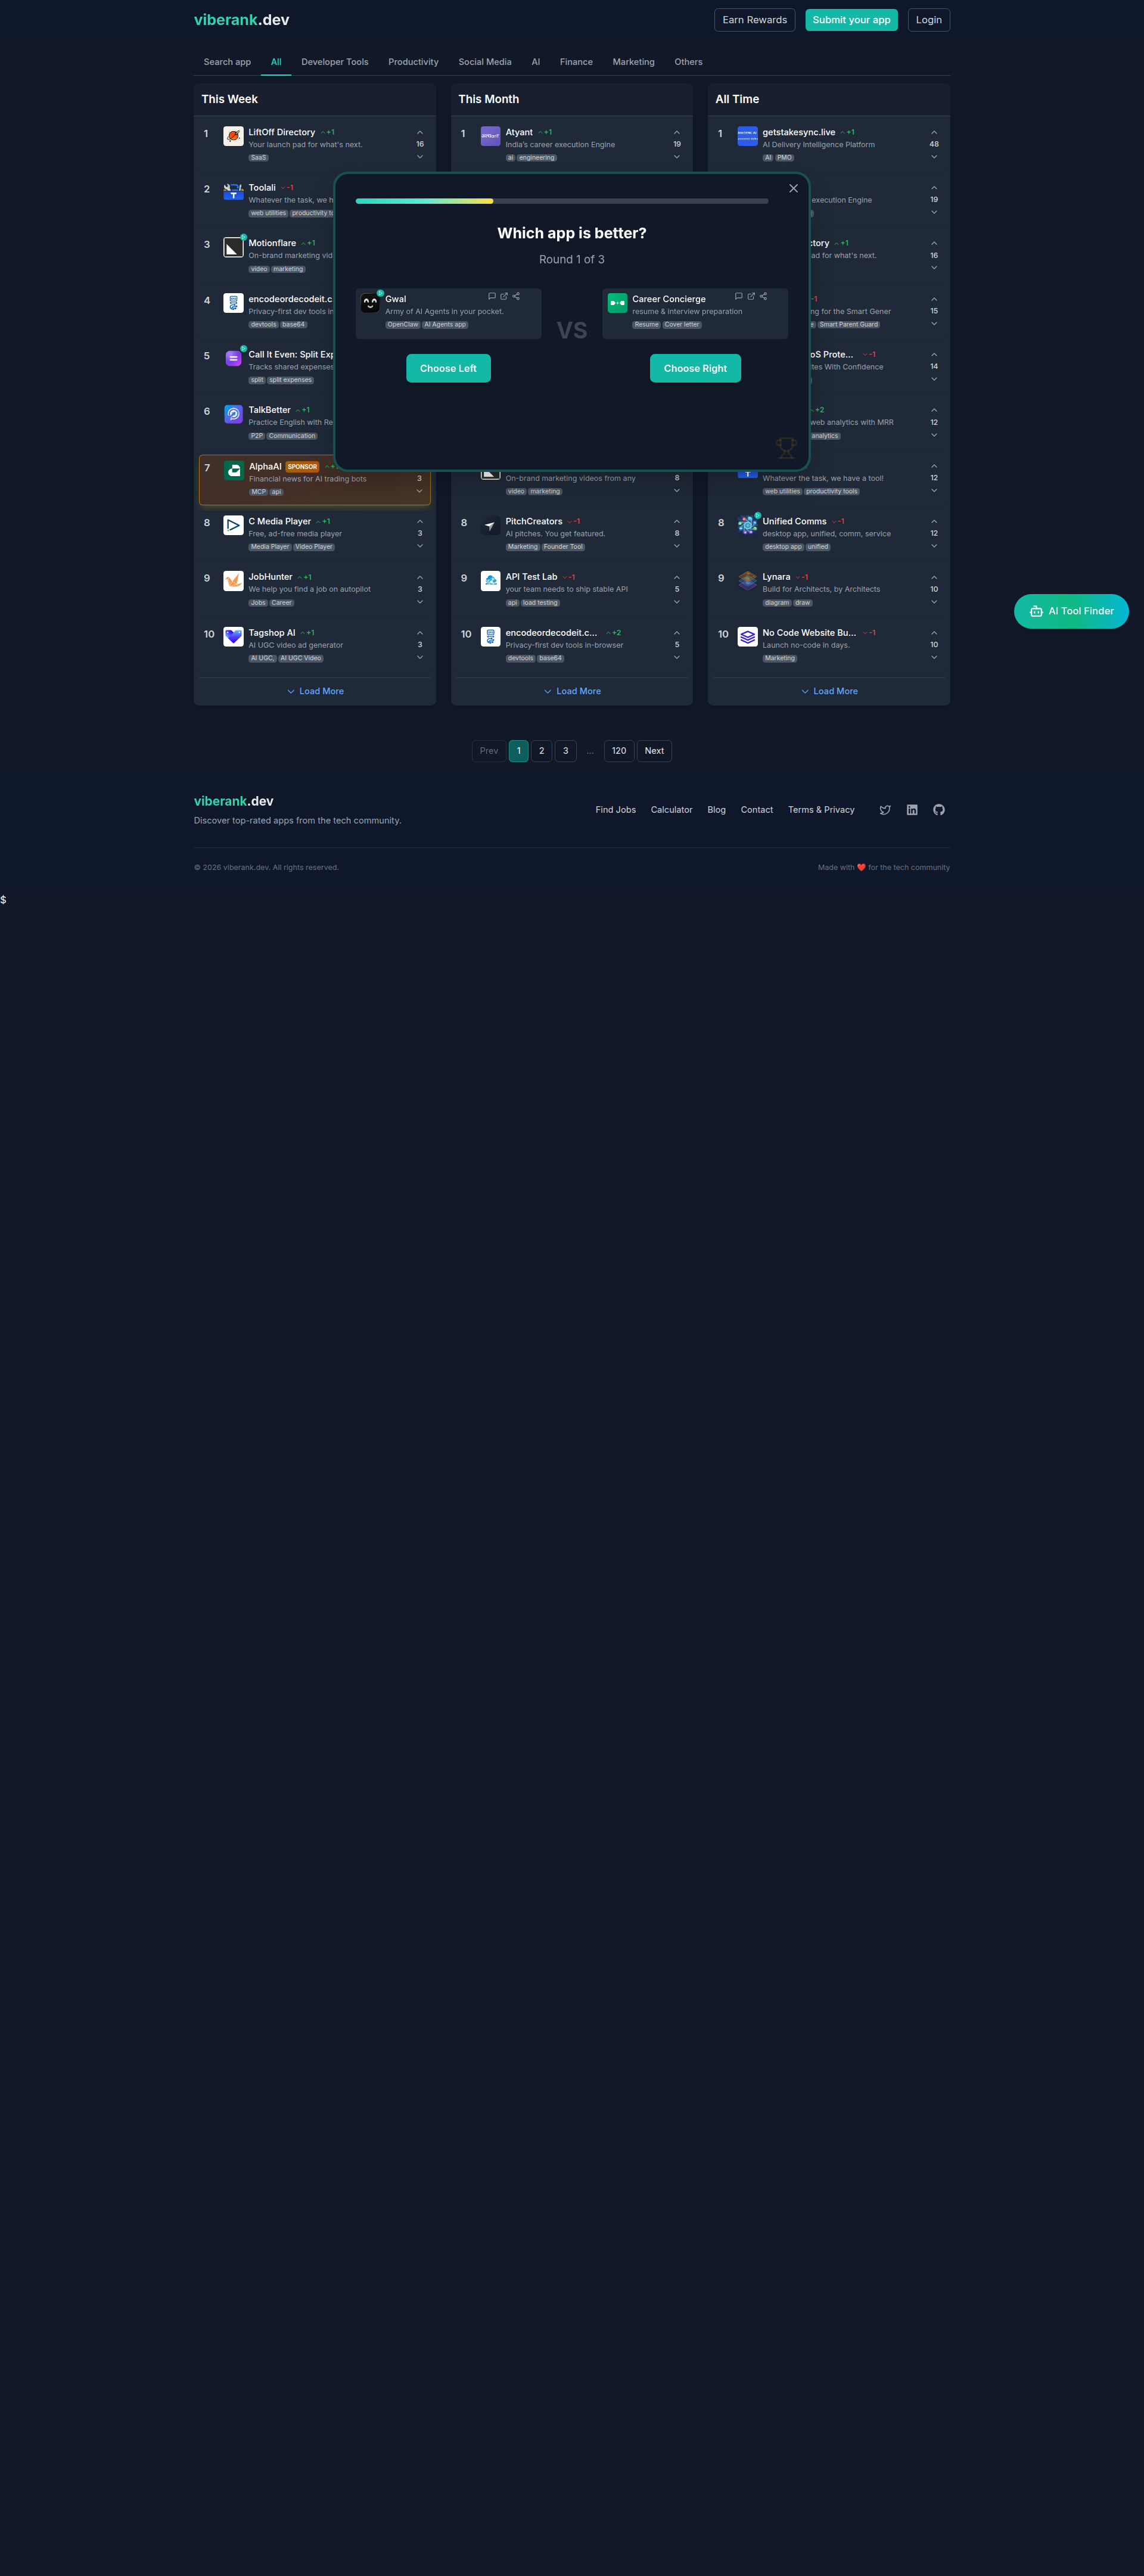Open the Contact footer link
The height and width of the screenshot is (2576, 1144).
(757, 810)
